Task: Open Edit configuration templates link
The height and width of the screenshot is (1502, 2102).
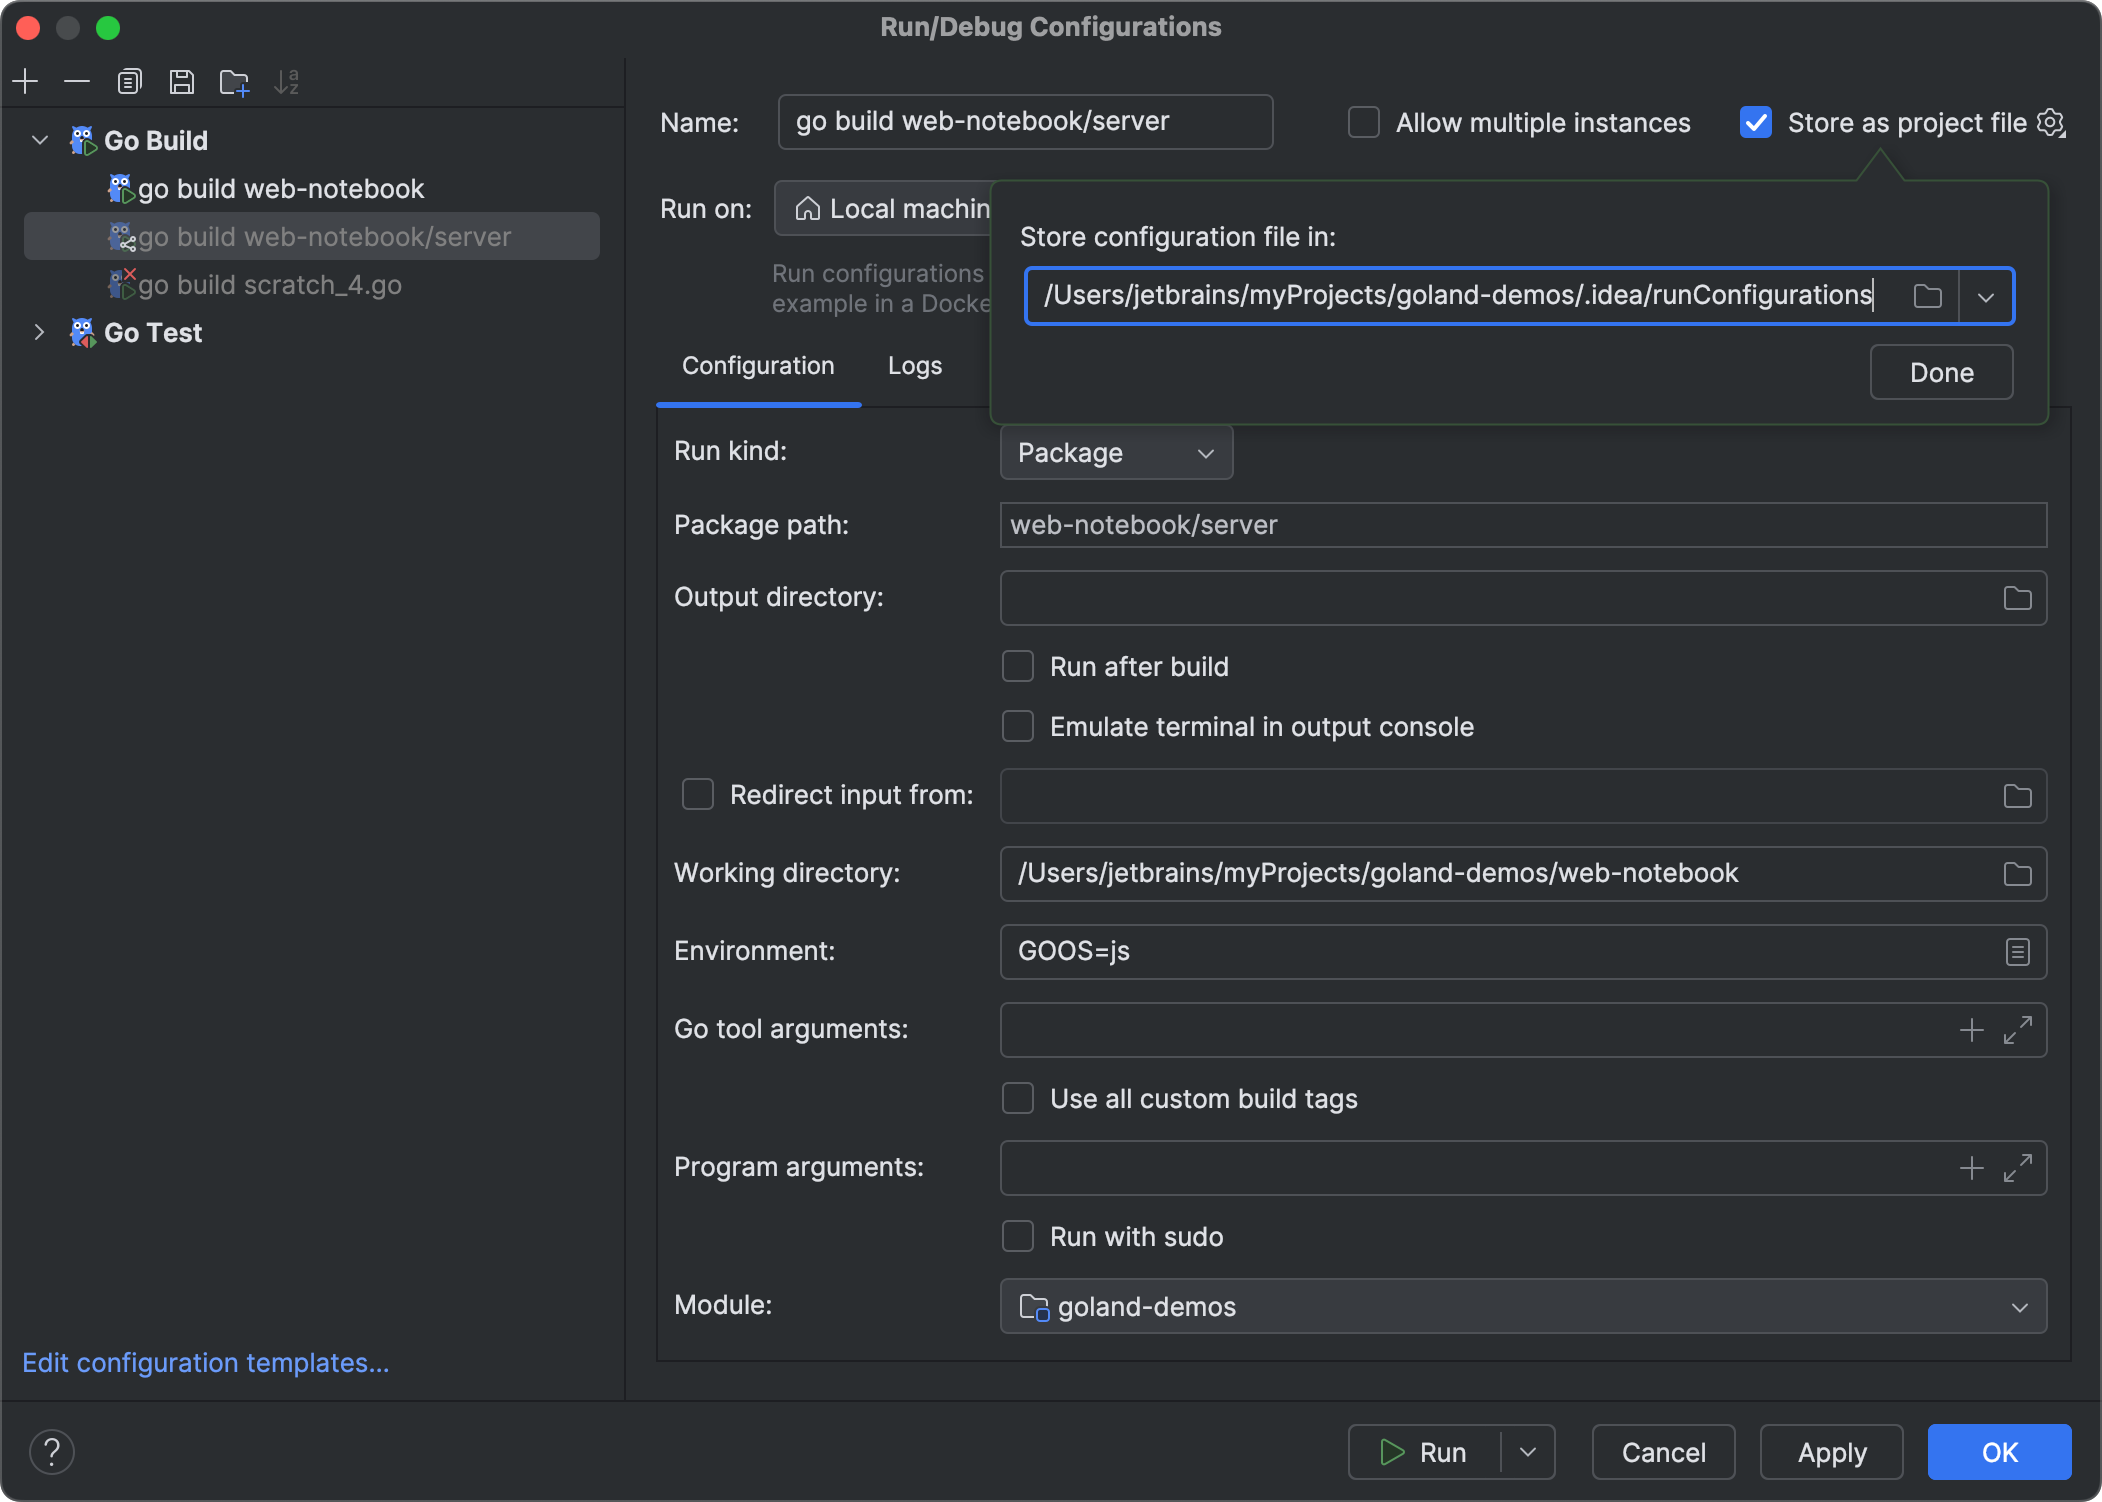Action: (x=205, y=1363)
